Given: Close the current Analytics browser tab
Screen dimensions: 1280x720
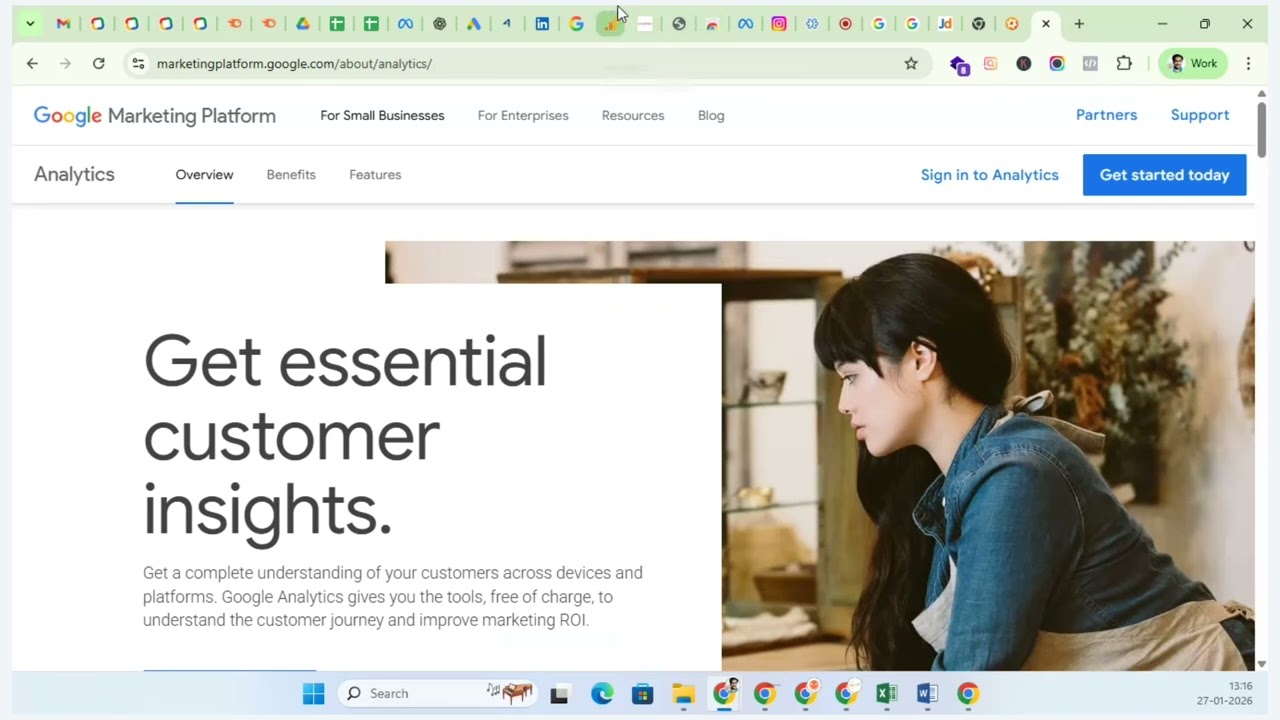Looking at the screenshot, I should 1046,24.
